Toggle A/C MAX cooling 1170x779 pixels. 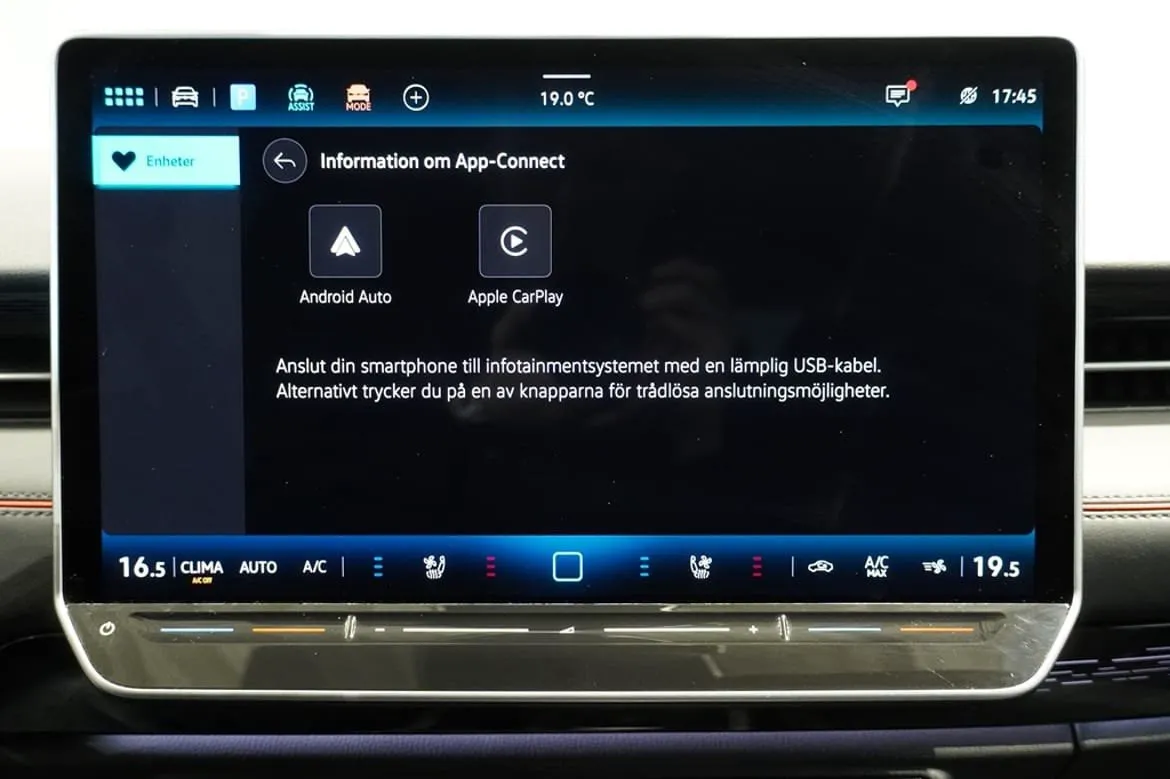pos(876,566)
